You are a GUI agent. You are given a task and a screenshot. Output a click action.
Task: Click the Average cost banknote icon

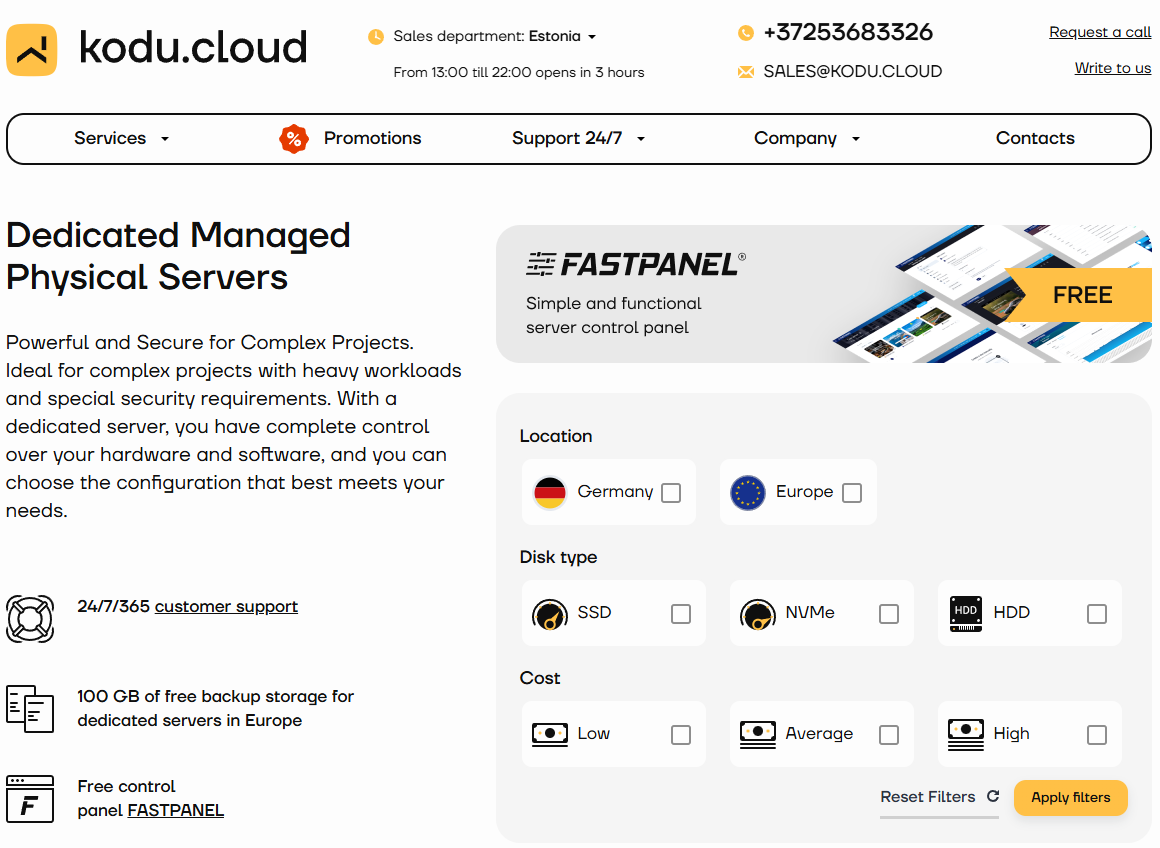758,734
